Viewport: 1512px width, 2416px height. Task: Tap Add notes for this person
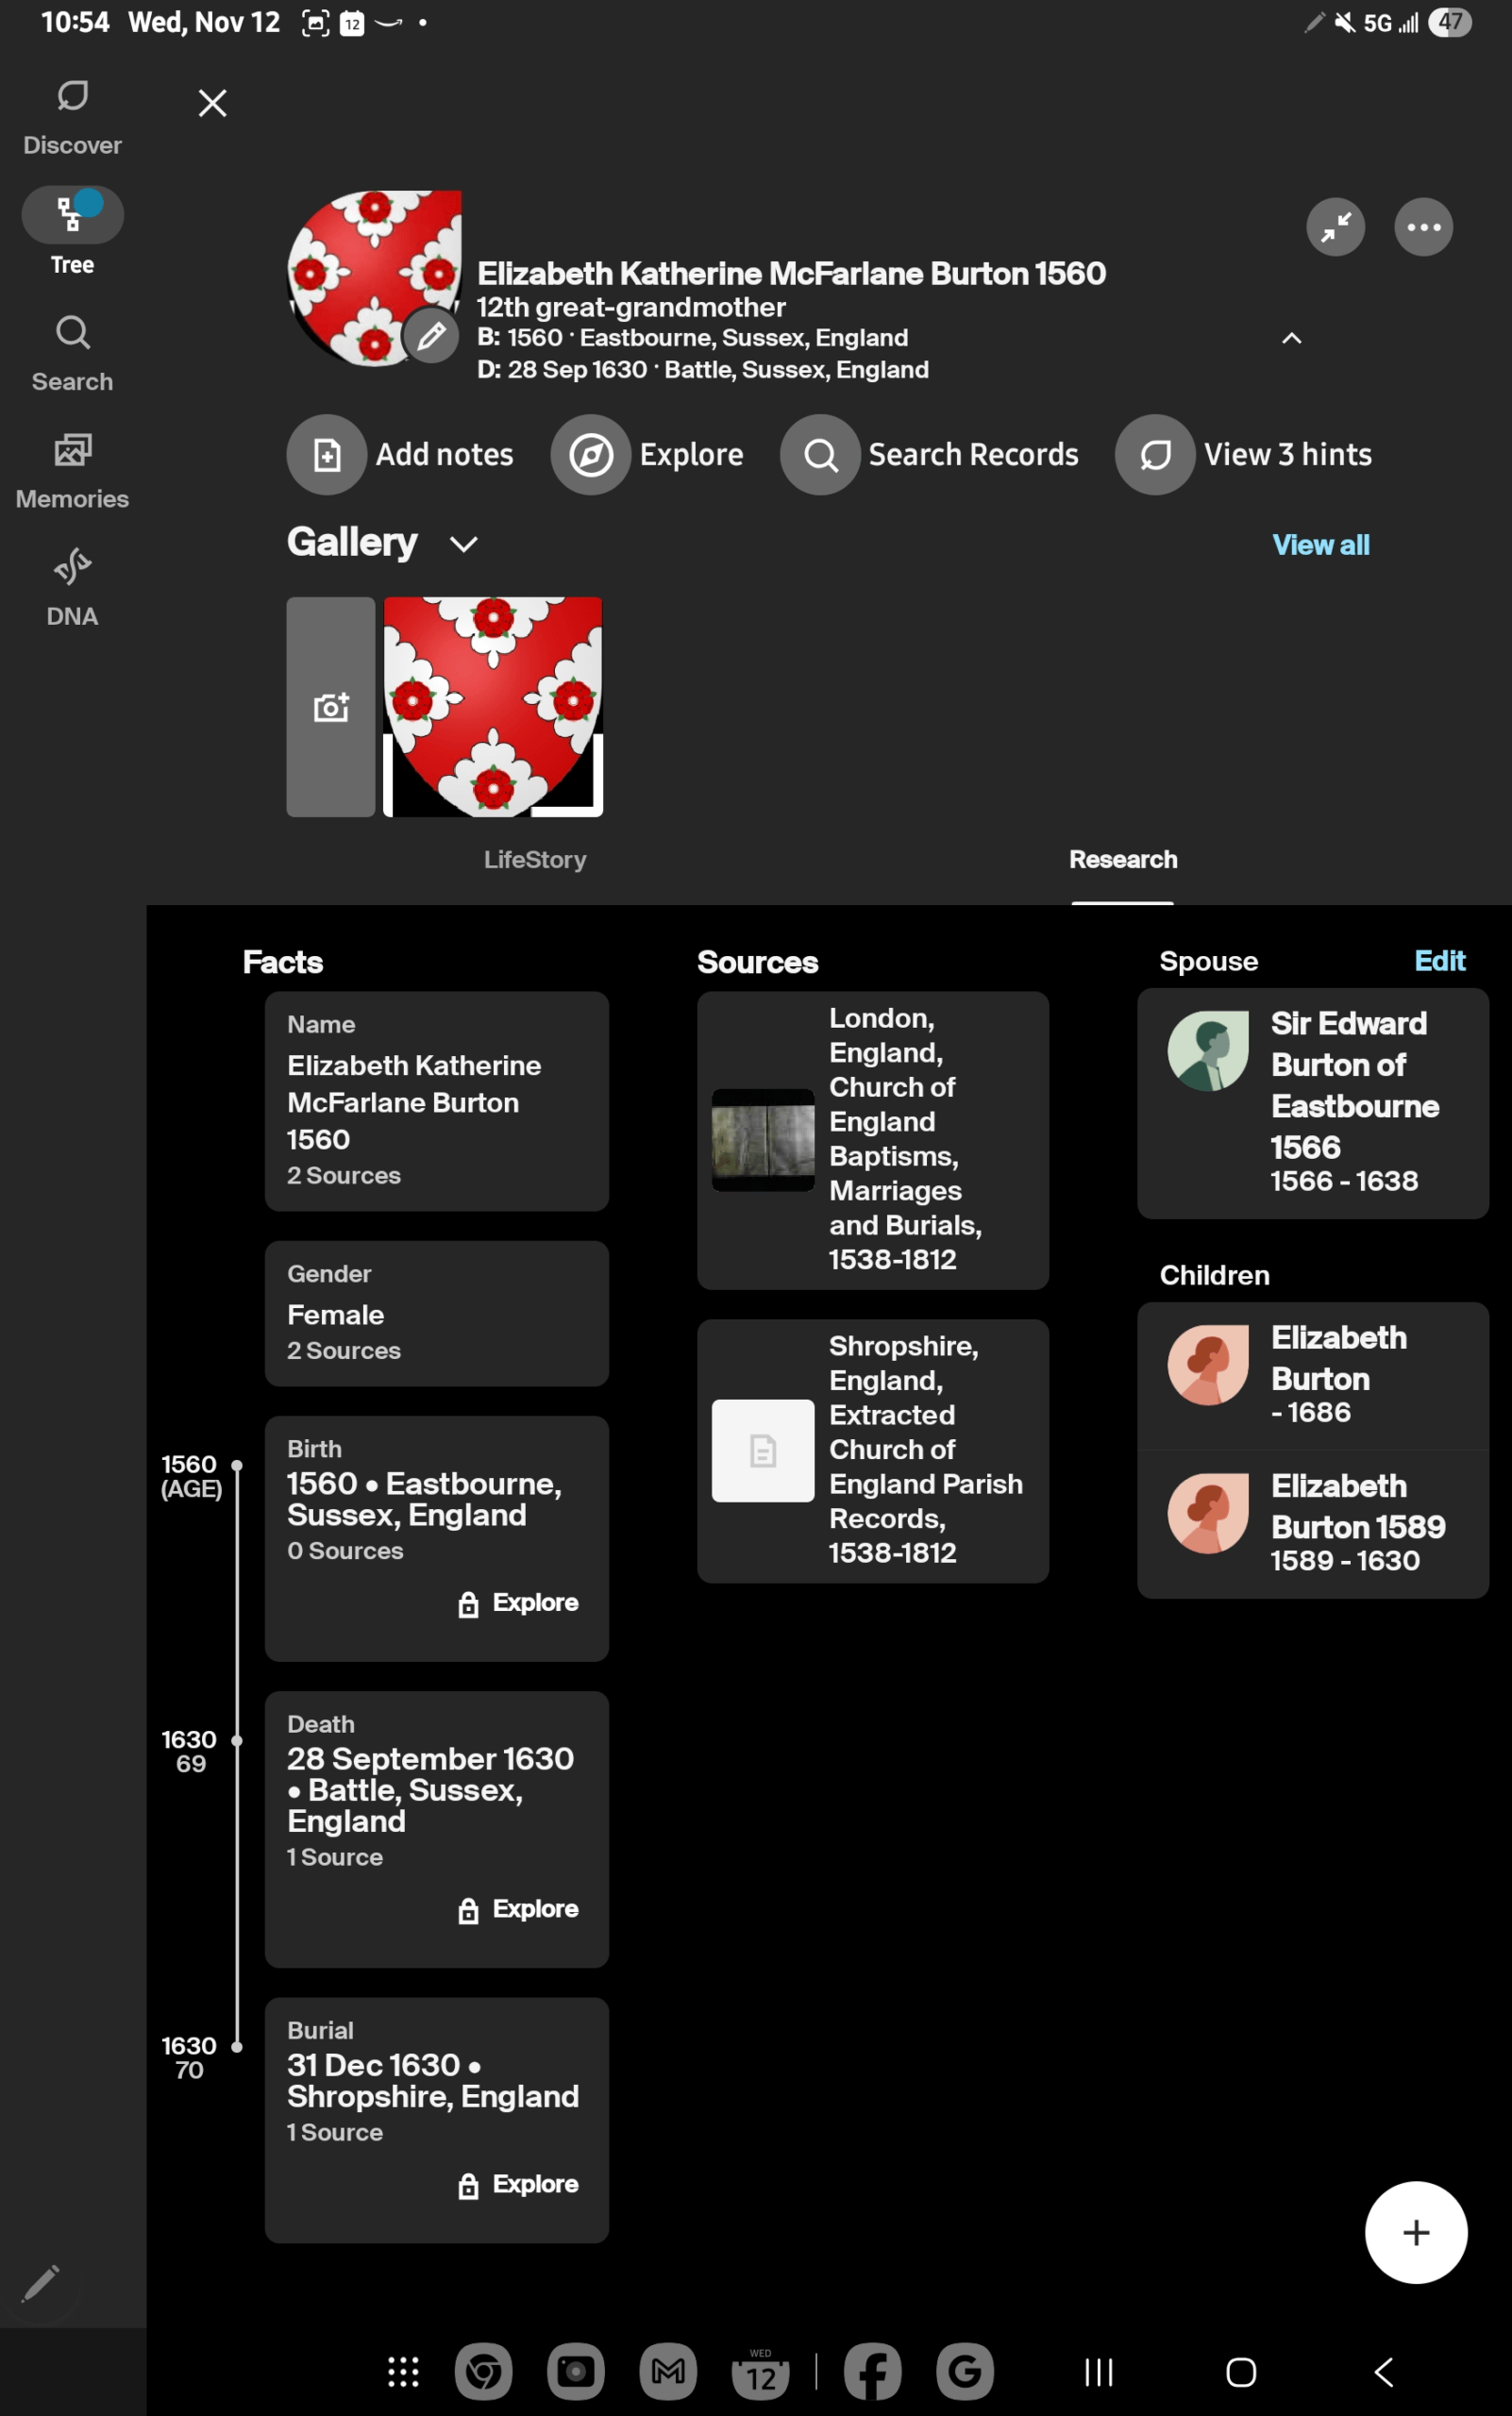(x=403, y=454)
